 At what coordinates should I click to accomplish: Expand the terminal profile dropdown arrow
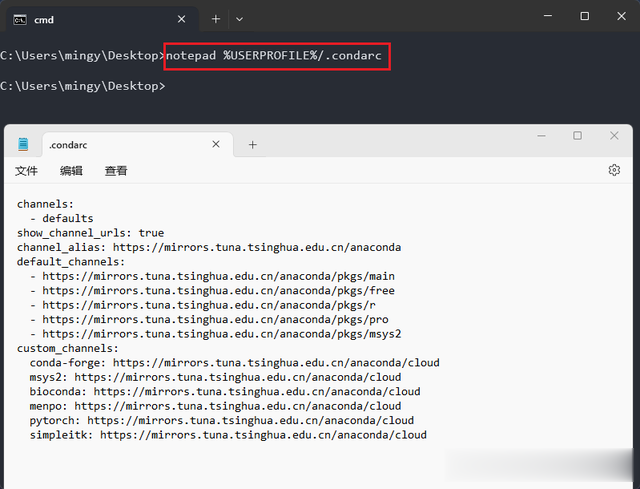[x=240, y=19]
